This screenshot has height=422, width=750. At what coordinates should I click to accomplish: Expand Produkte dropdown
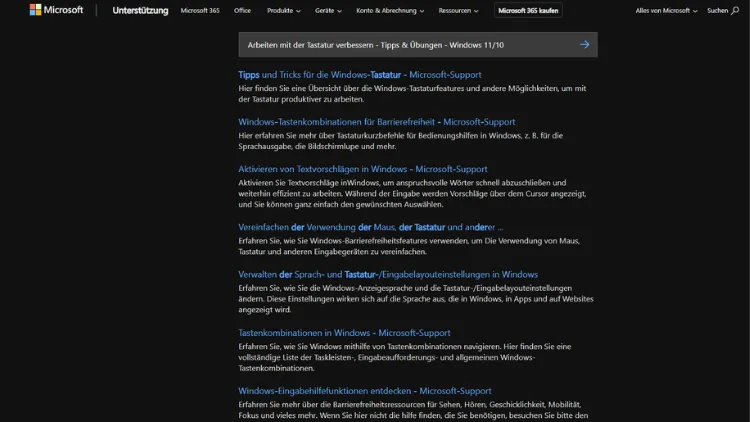(284, 11)
